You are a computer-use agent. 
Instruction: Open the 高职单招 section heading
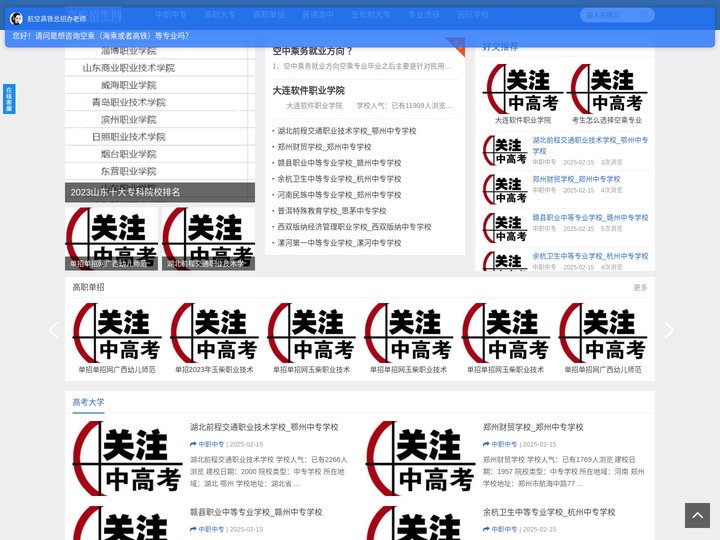[88, 287]
